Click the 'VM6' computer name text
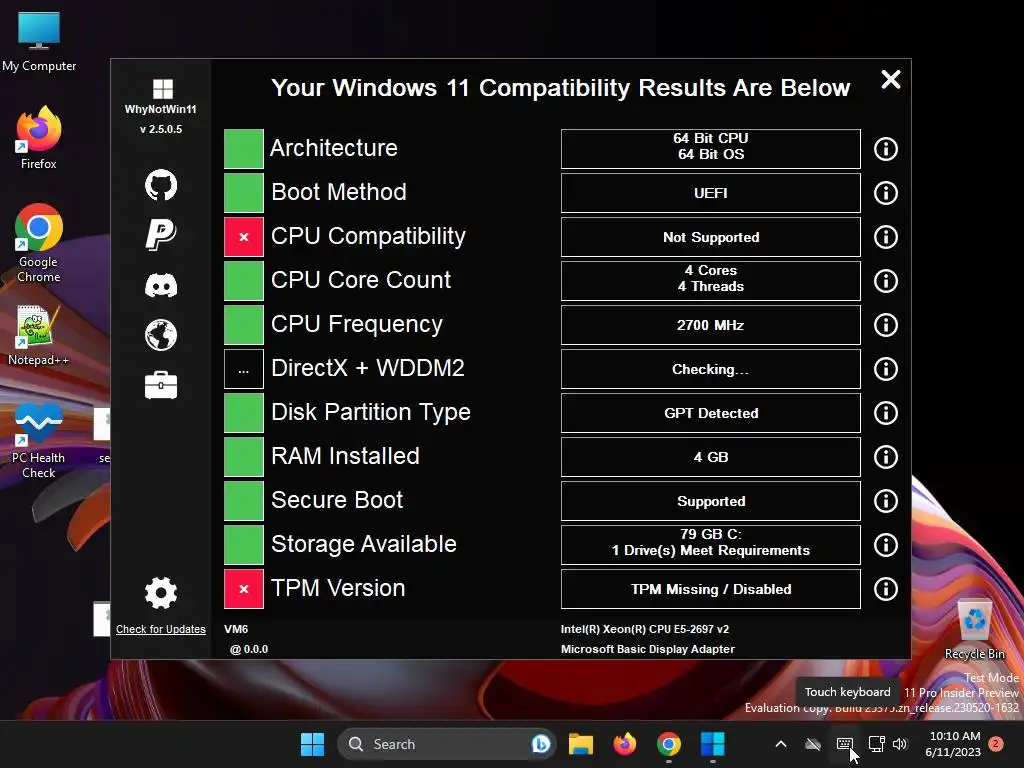Screen dimensions: 1024x768 (236, 629)
